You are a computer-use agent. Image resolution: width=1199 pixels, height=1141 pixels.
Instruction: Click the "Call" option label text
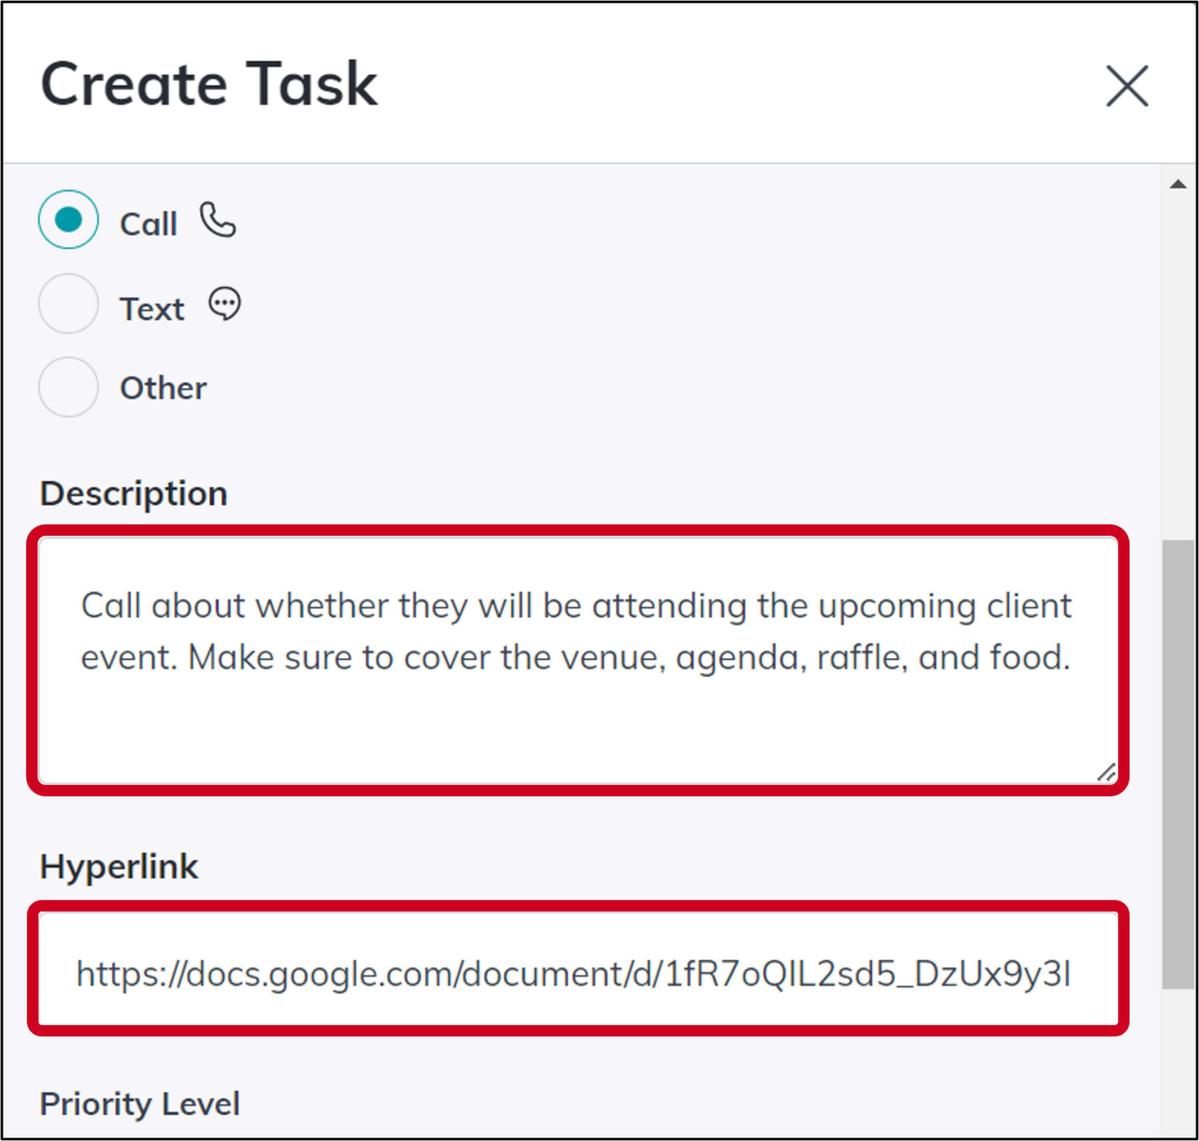click(x=148, y=224)
